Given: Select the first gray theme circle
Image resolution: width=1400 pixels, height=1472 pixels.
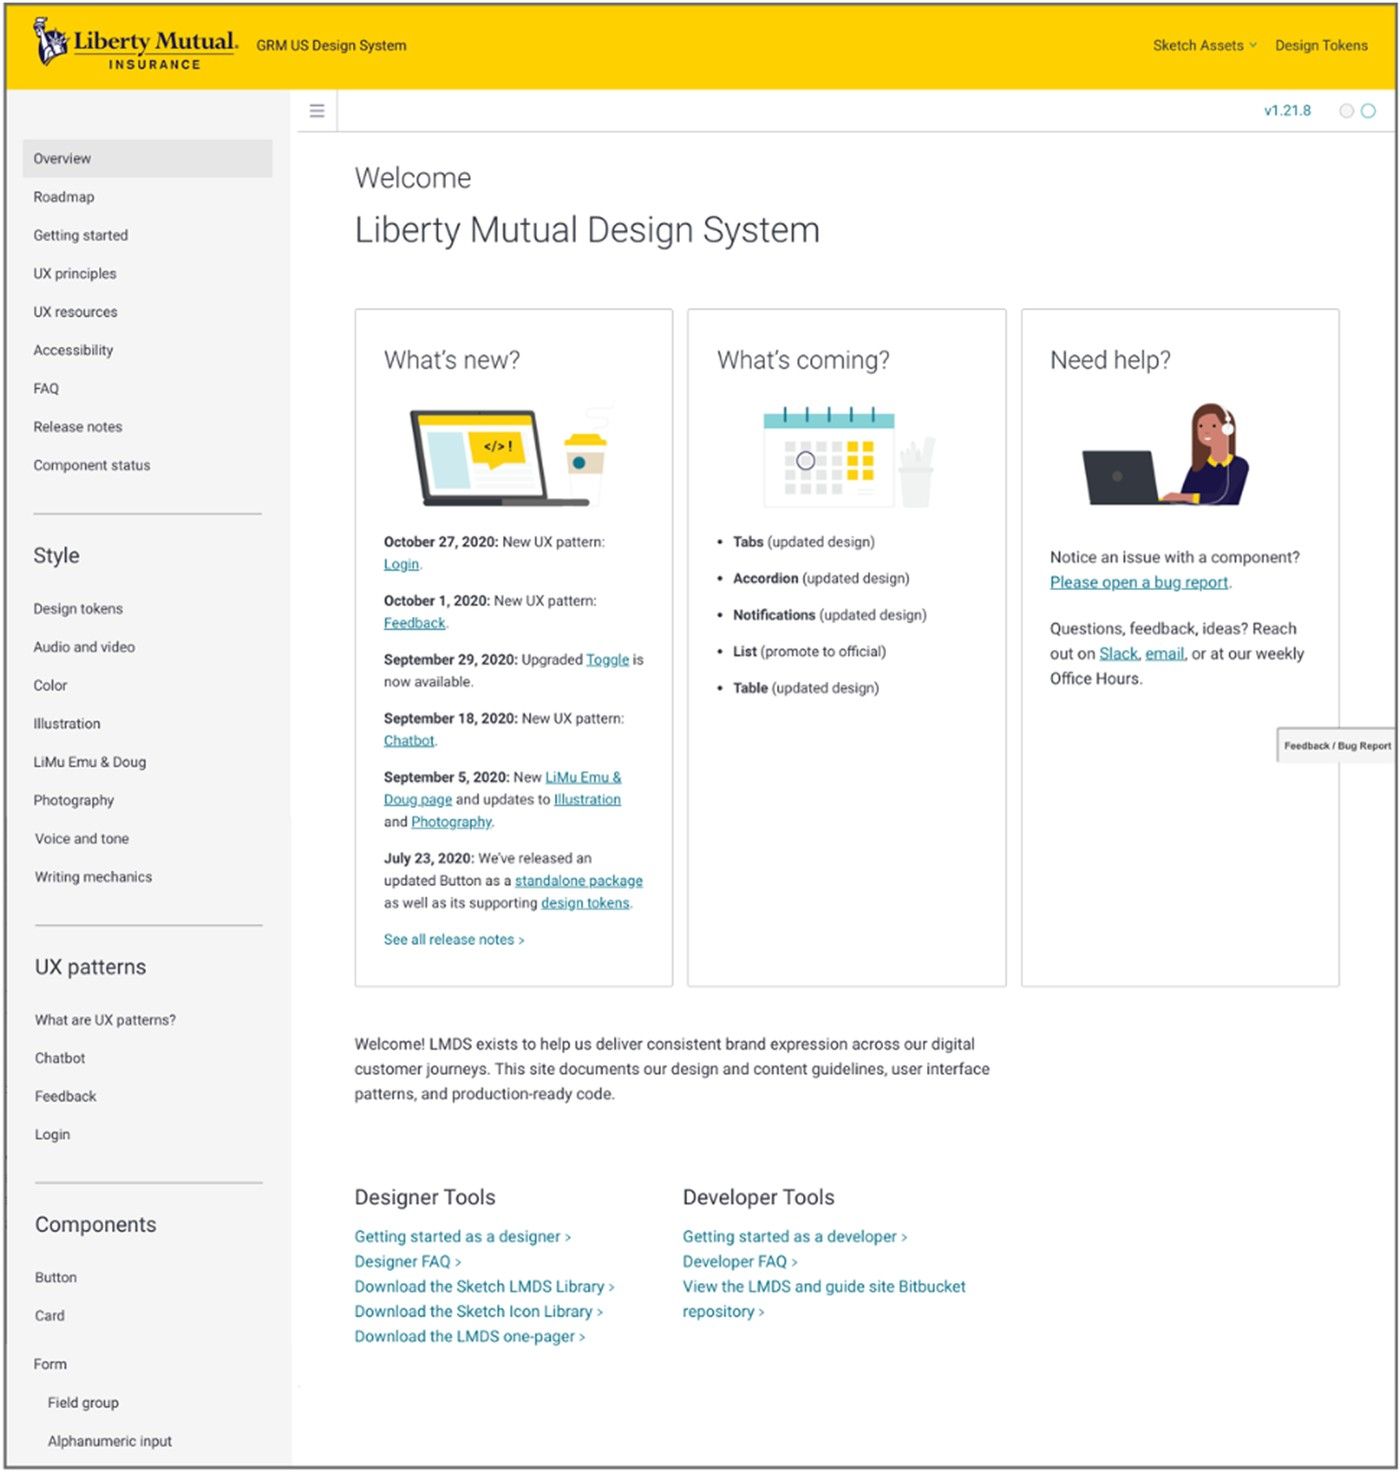Looking at the screenshot, I should (1346, 111).
